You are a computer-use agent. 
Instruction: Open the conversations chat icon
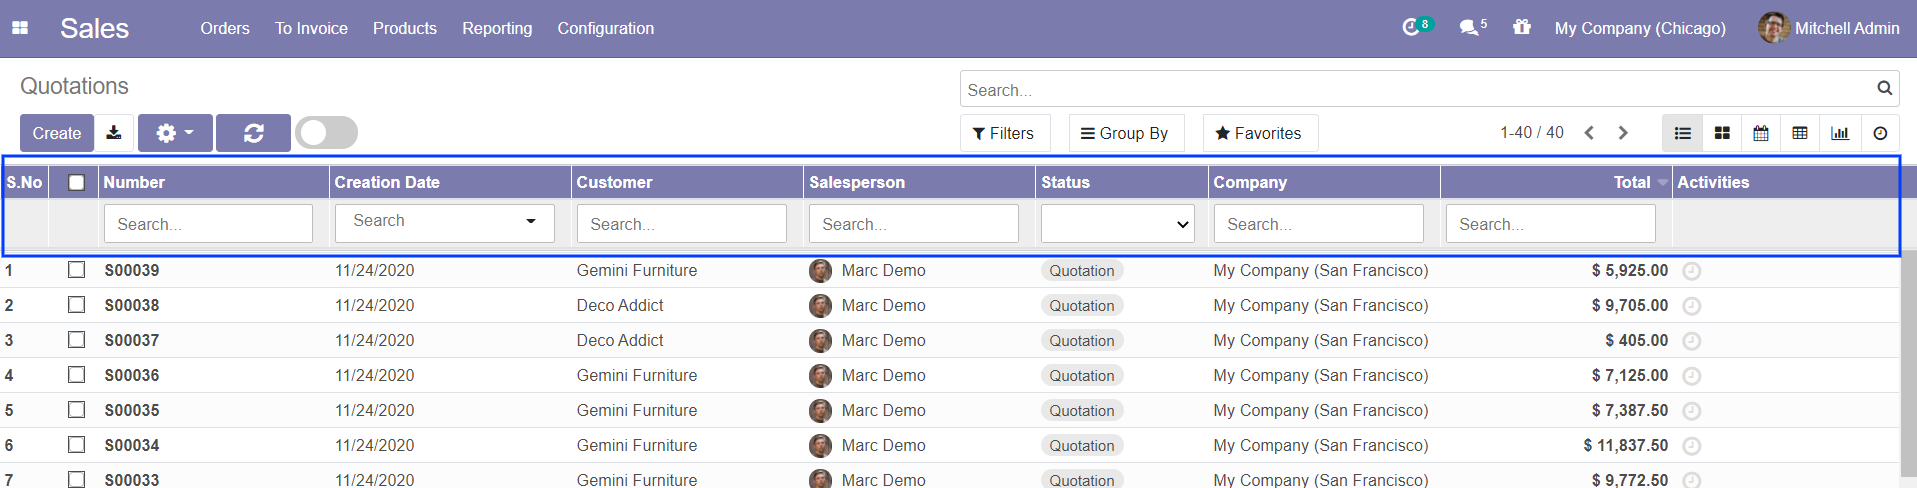pyautogui.click(x=1469, y=28)
